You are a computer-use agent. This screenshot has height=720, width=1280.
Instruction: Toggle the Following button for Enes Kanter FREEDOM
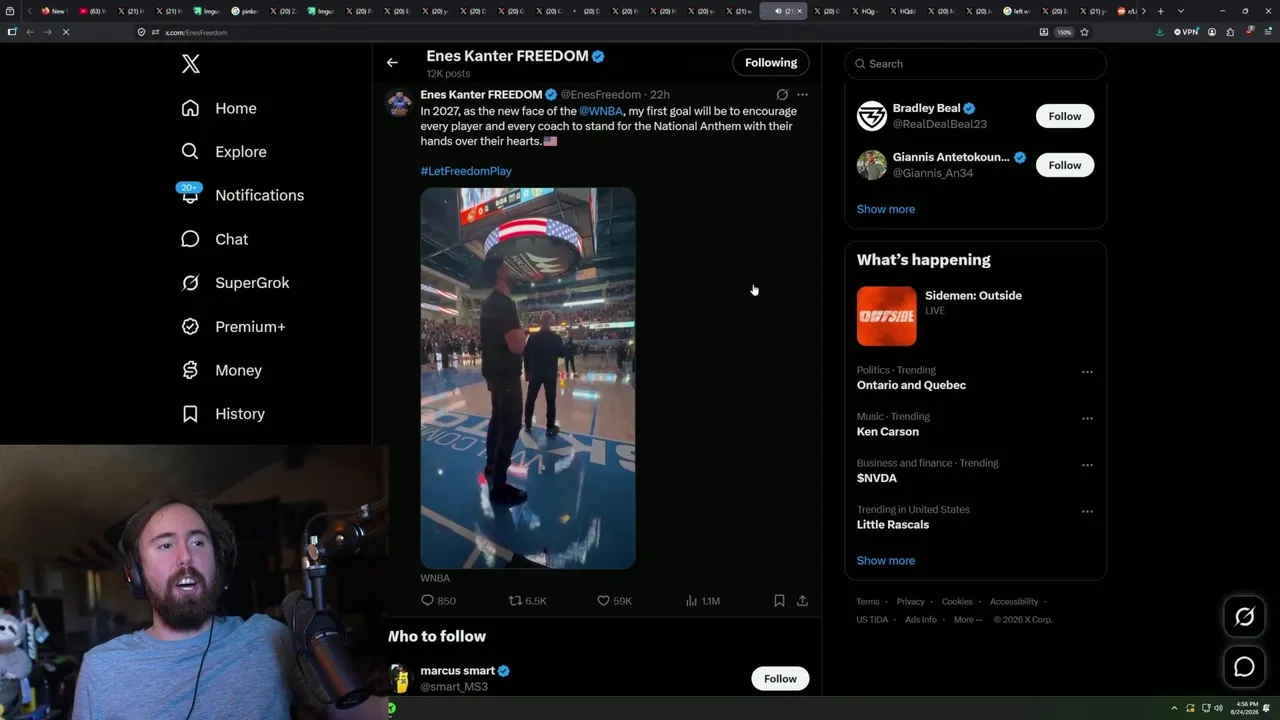(771, 62)
